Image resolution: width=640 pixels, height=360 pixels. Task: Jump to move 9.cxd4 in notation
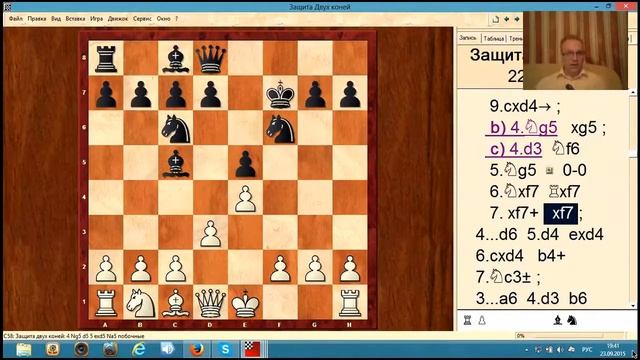[520, 107]
